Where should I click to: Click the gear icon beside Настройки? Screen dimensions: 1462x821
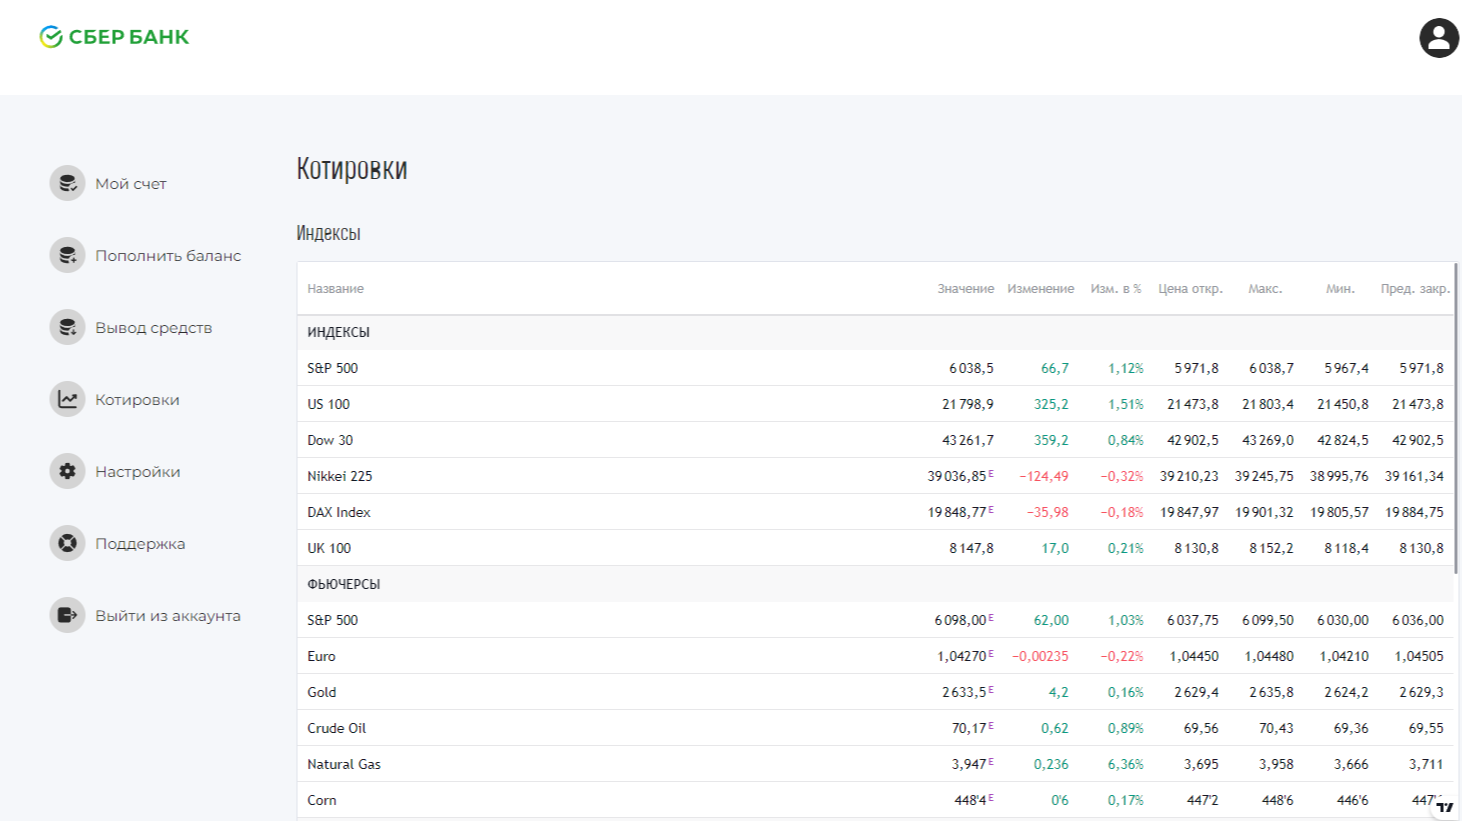click(67, 471)
